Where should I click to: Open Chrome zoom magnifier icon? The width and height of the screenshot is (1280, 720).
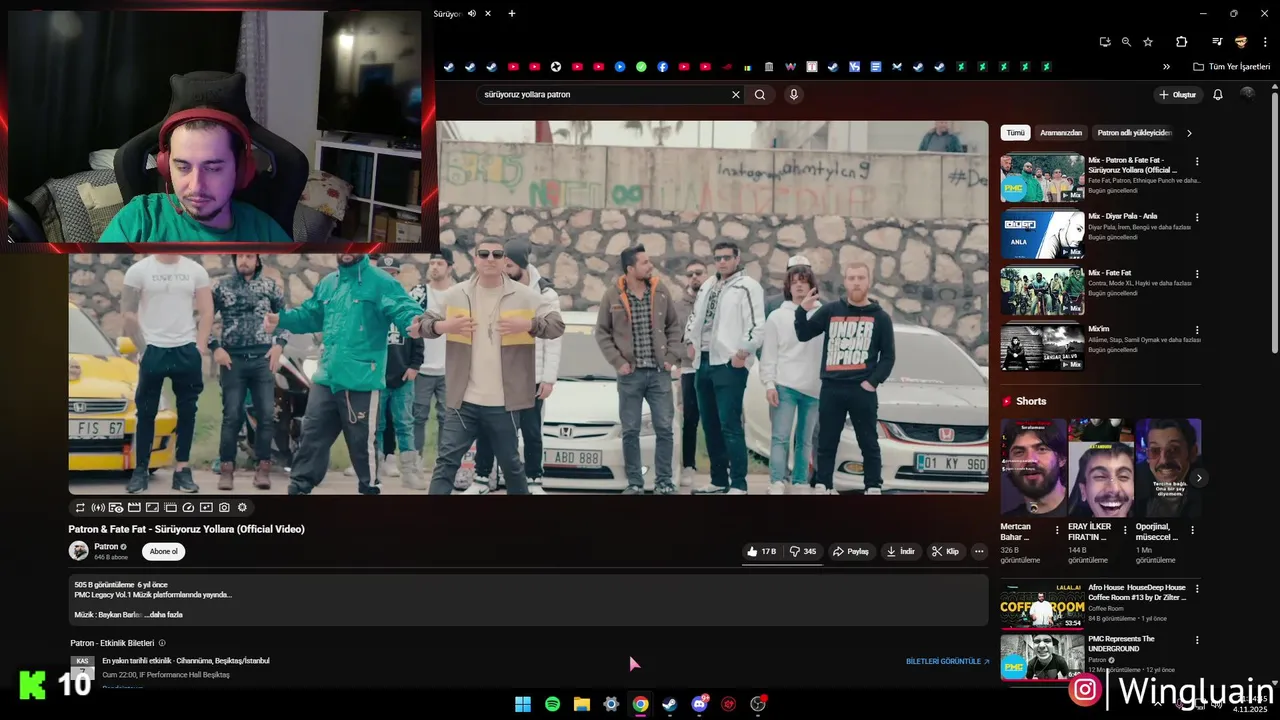[x=1126, y=42]
